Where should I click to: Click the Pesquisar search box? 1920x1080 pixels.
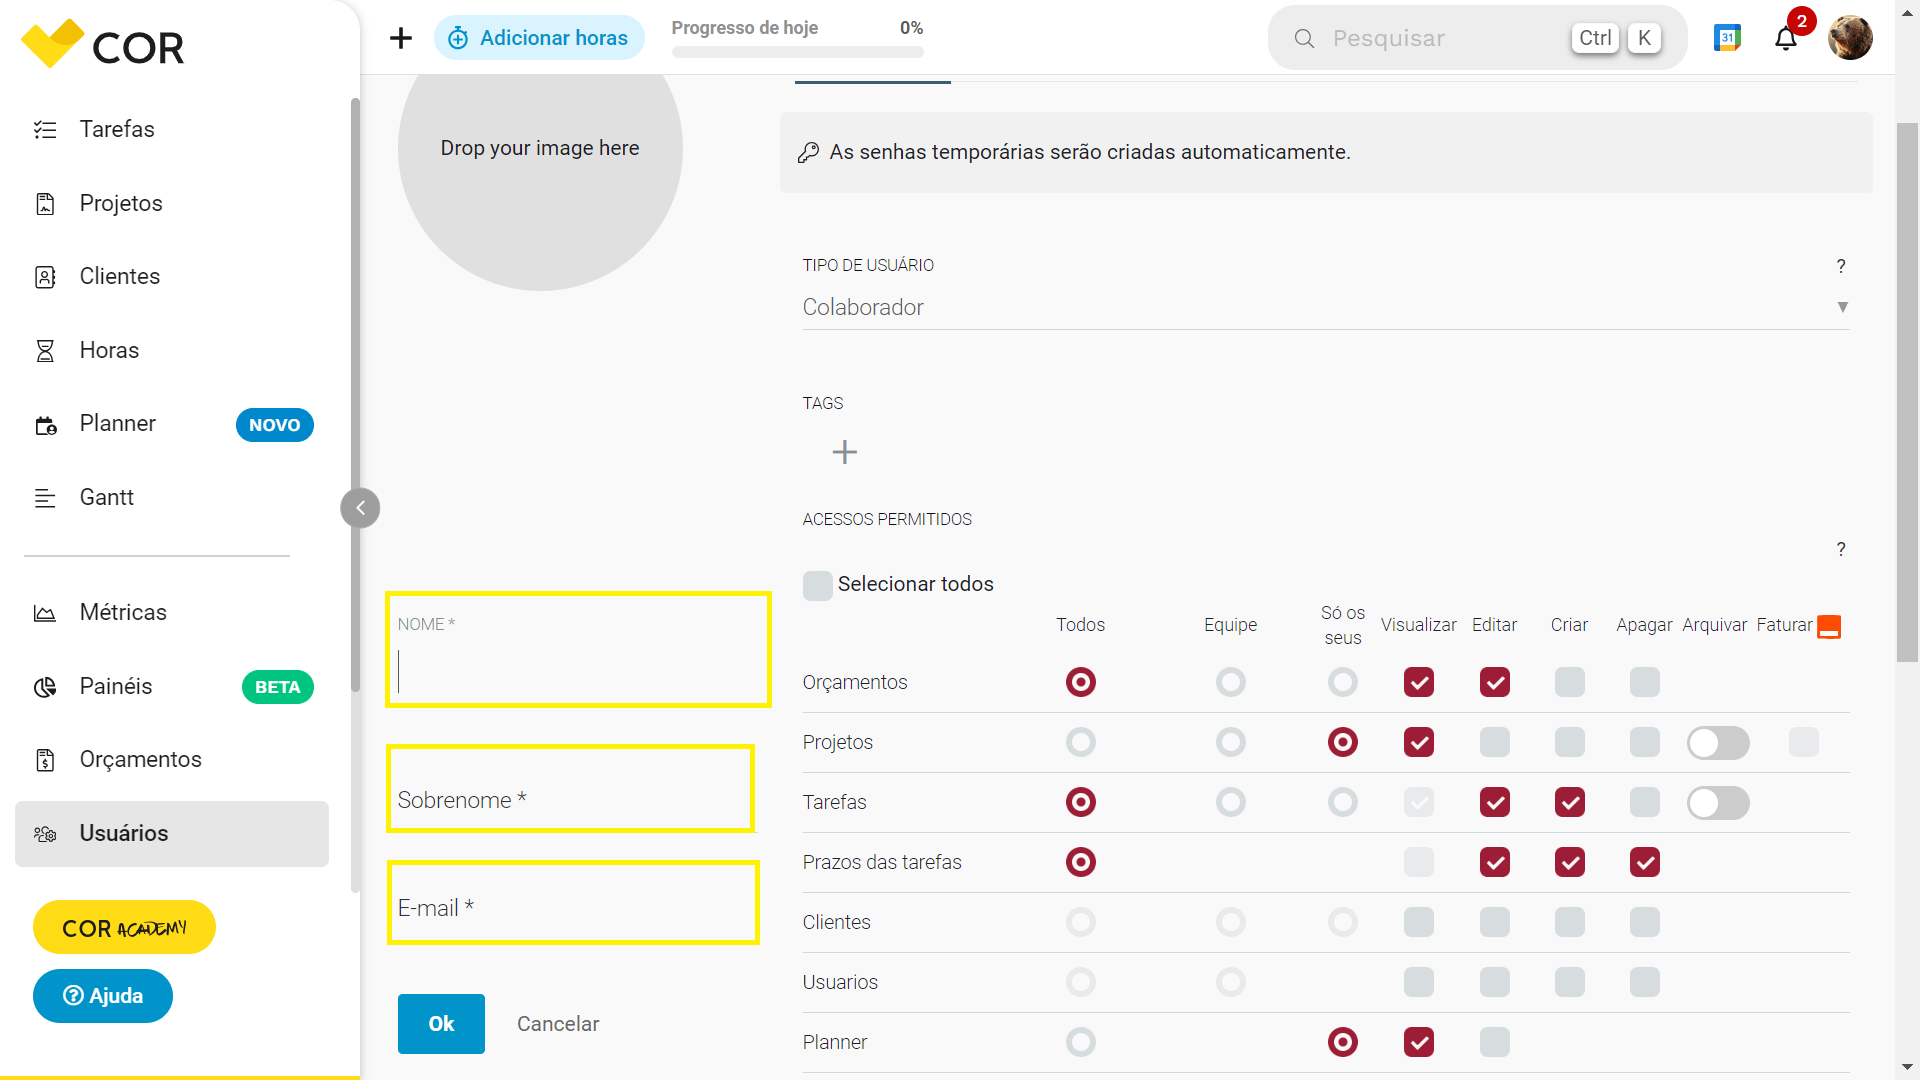pos(1477,38)
